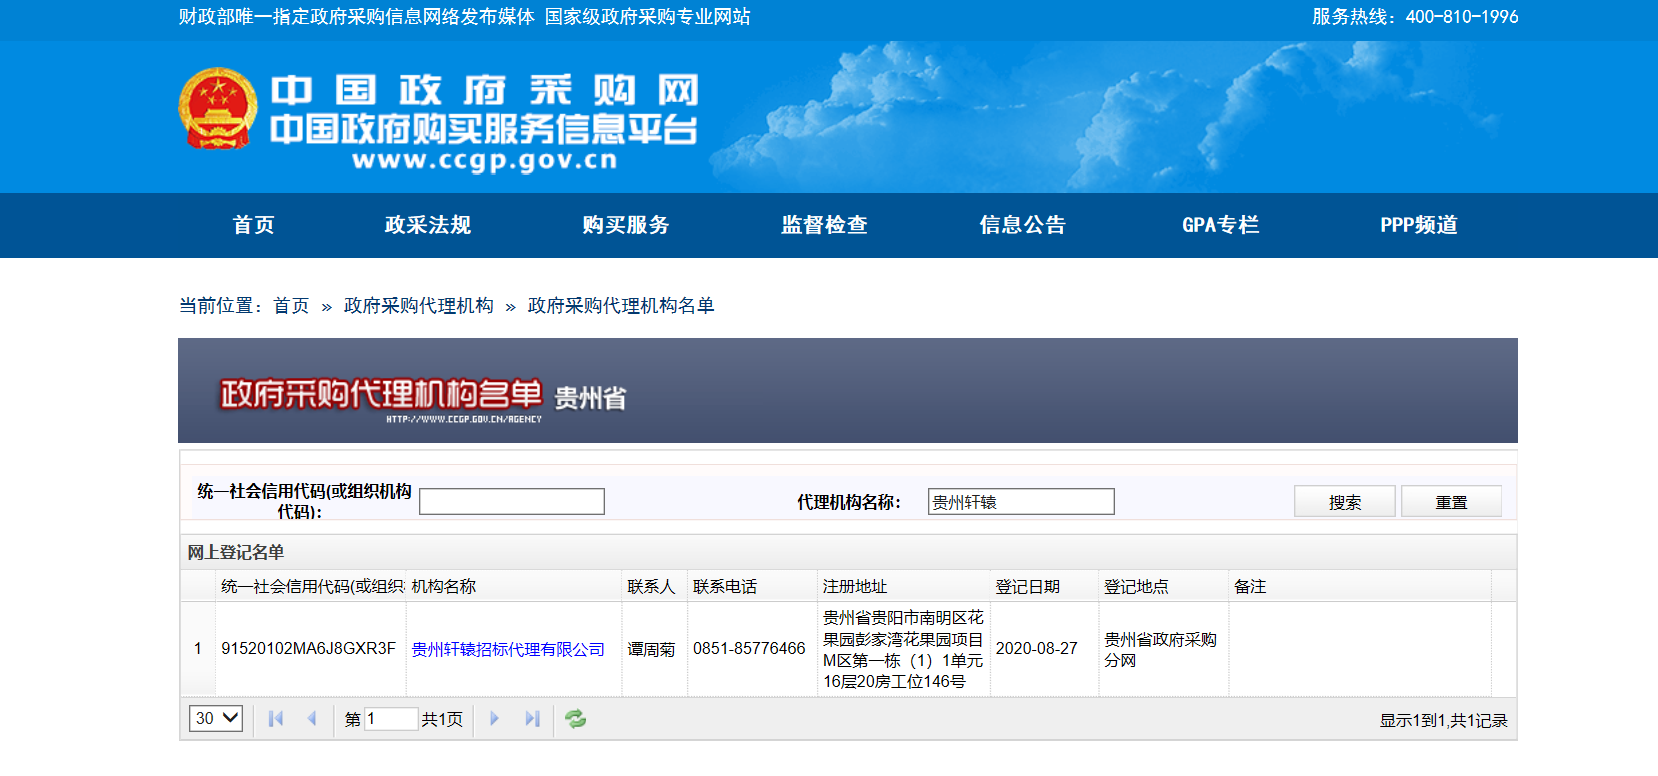Click 政府采购代理机构 breadcrumb link

418,306
